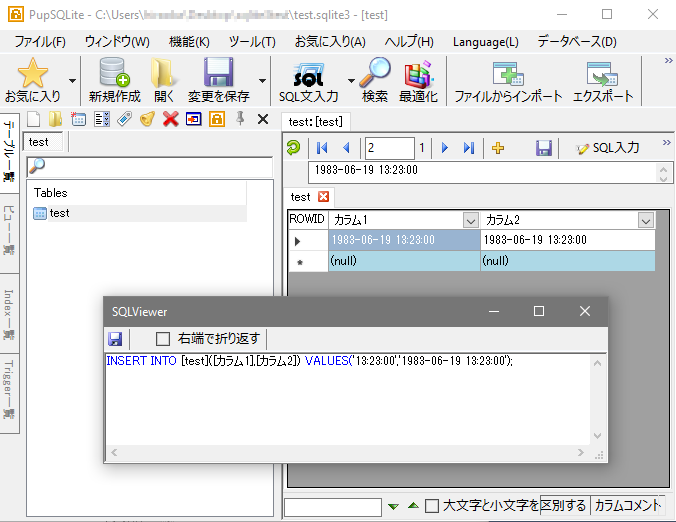Click the record number field showing 2
The width and height of the screenshot is (676, 522).
(389, 148)
